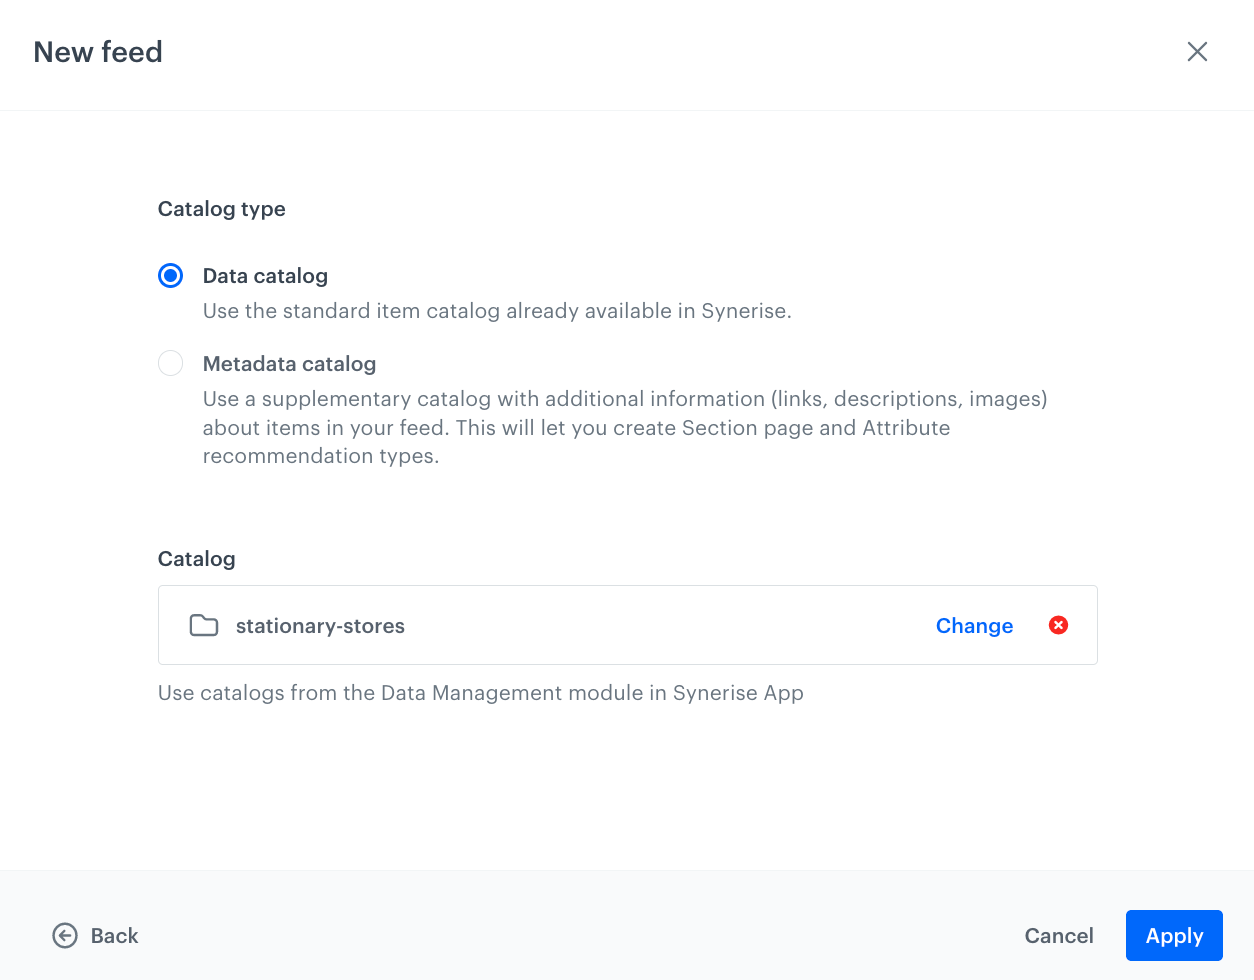Apply the new feed settings
Viewport: 1254px width, 980px height.
coord(1174,936)
